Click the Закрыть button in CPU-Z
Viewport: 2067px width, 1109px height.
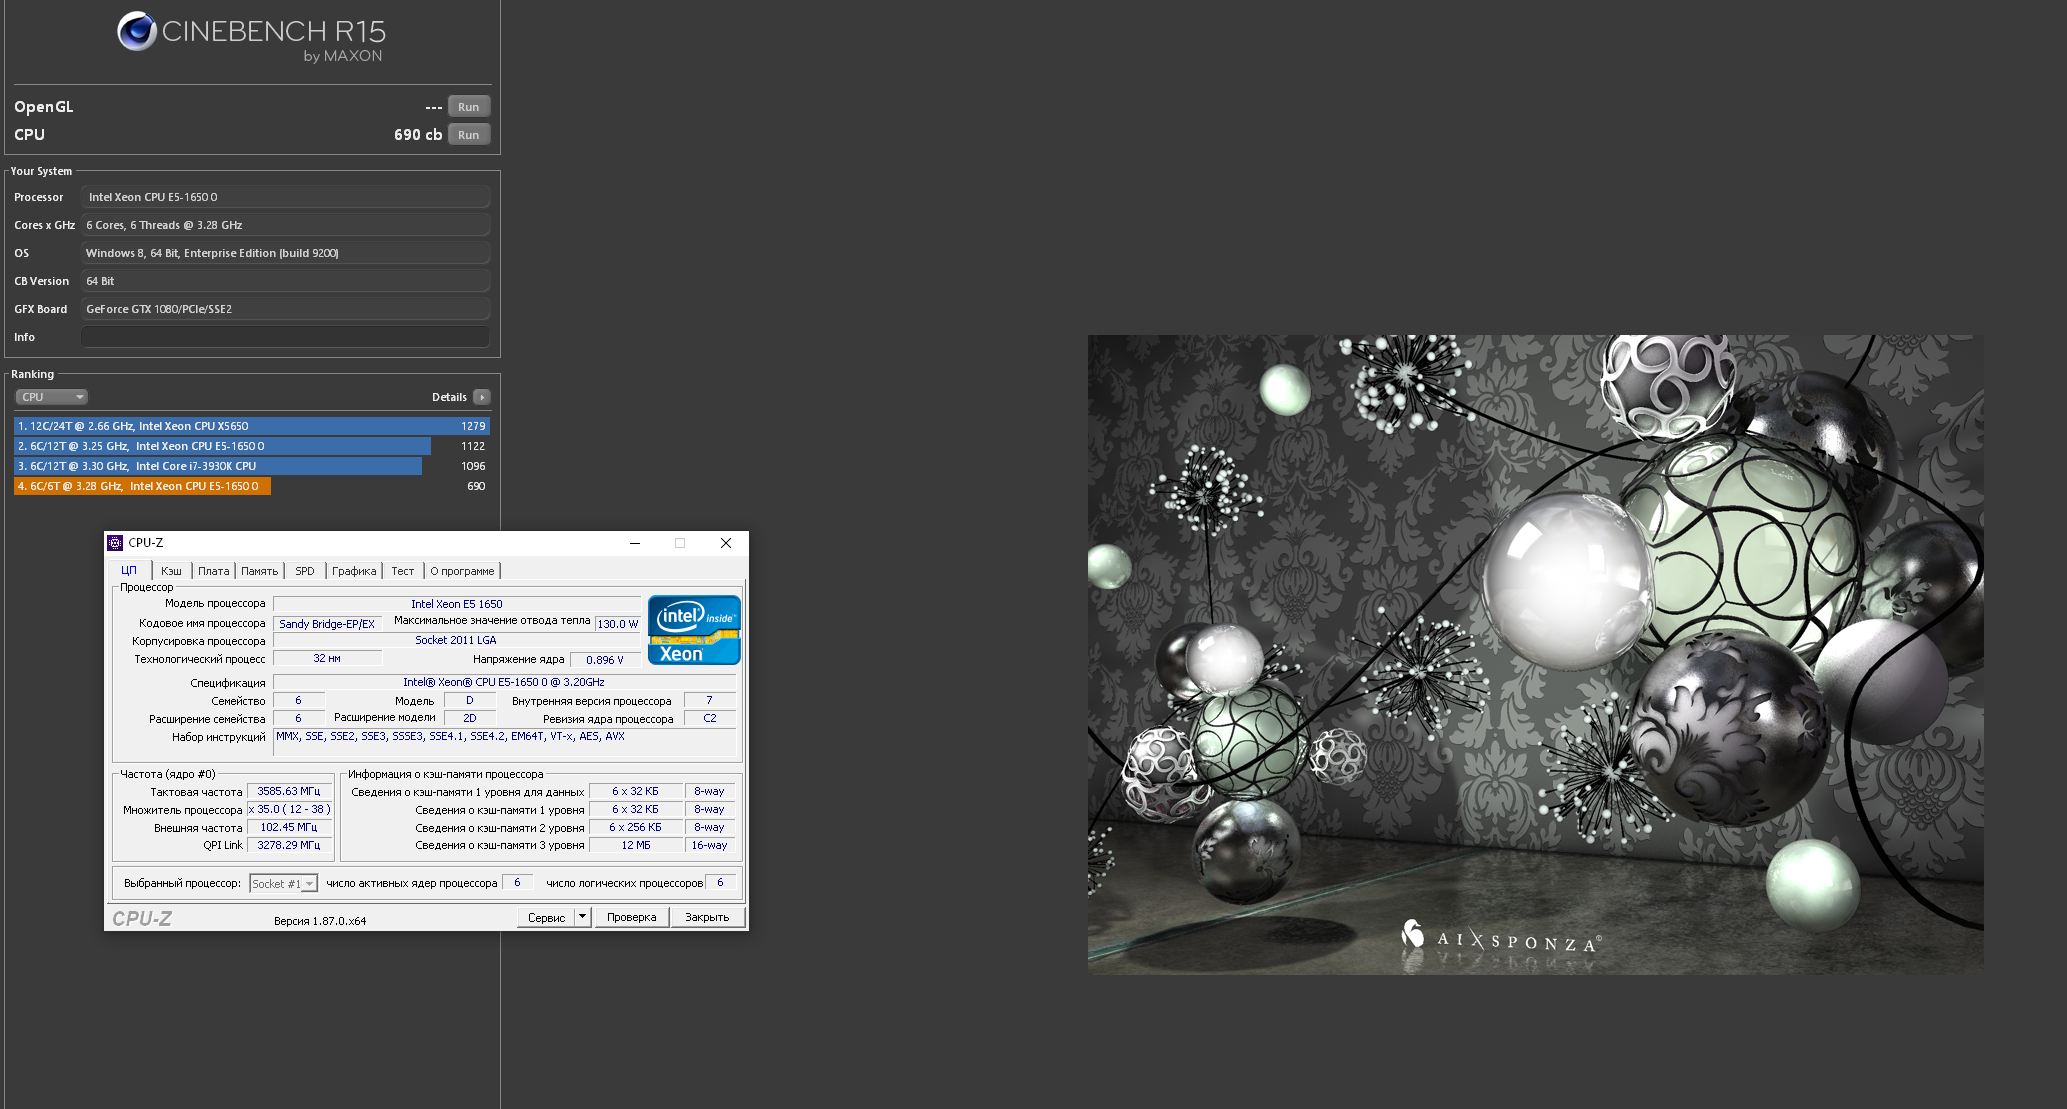click(707, 917)
